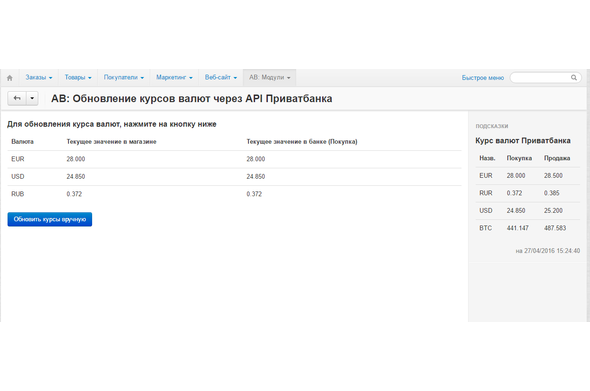Click sidebar Покупка column header

coord(519,158)
